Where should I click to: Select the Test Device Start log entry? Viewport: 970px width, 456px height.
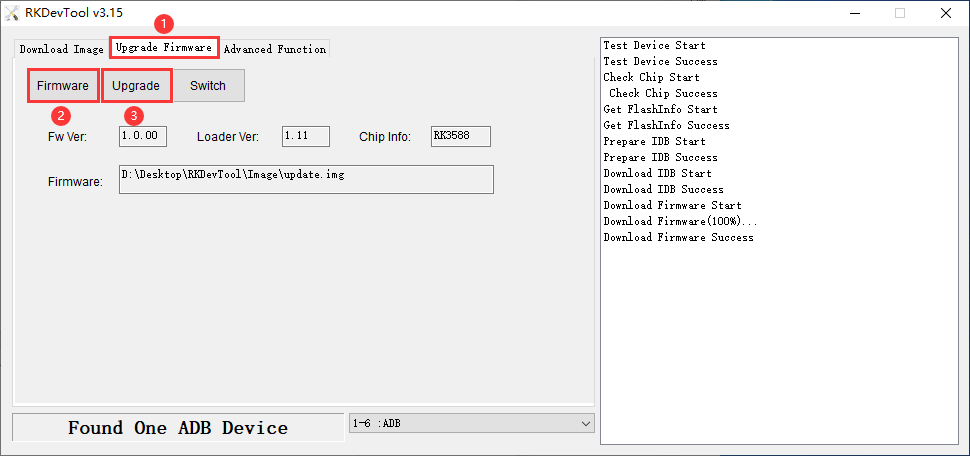(654, 46)
